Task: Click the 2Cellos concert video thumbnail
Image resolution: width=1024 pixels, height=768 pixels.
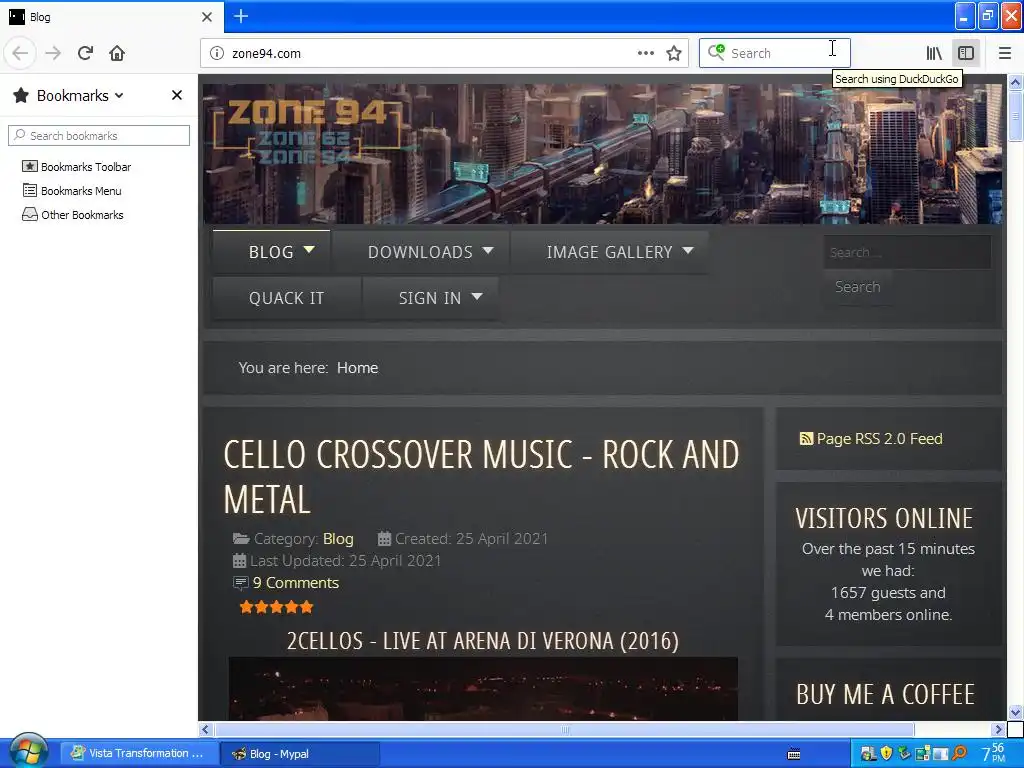Action: pos(483,689)
